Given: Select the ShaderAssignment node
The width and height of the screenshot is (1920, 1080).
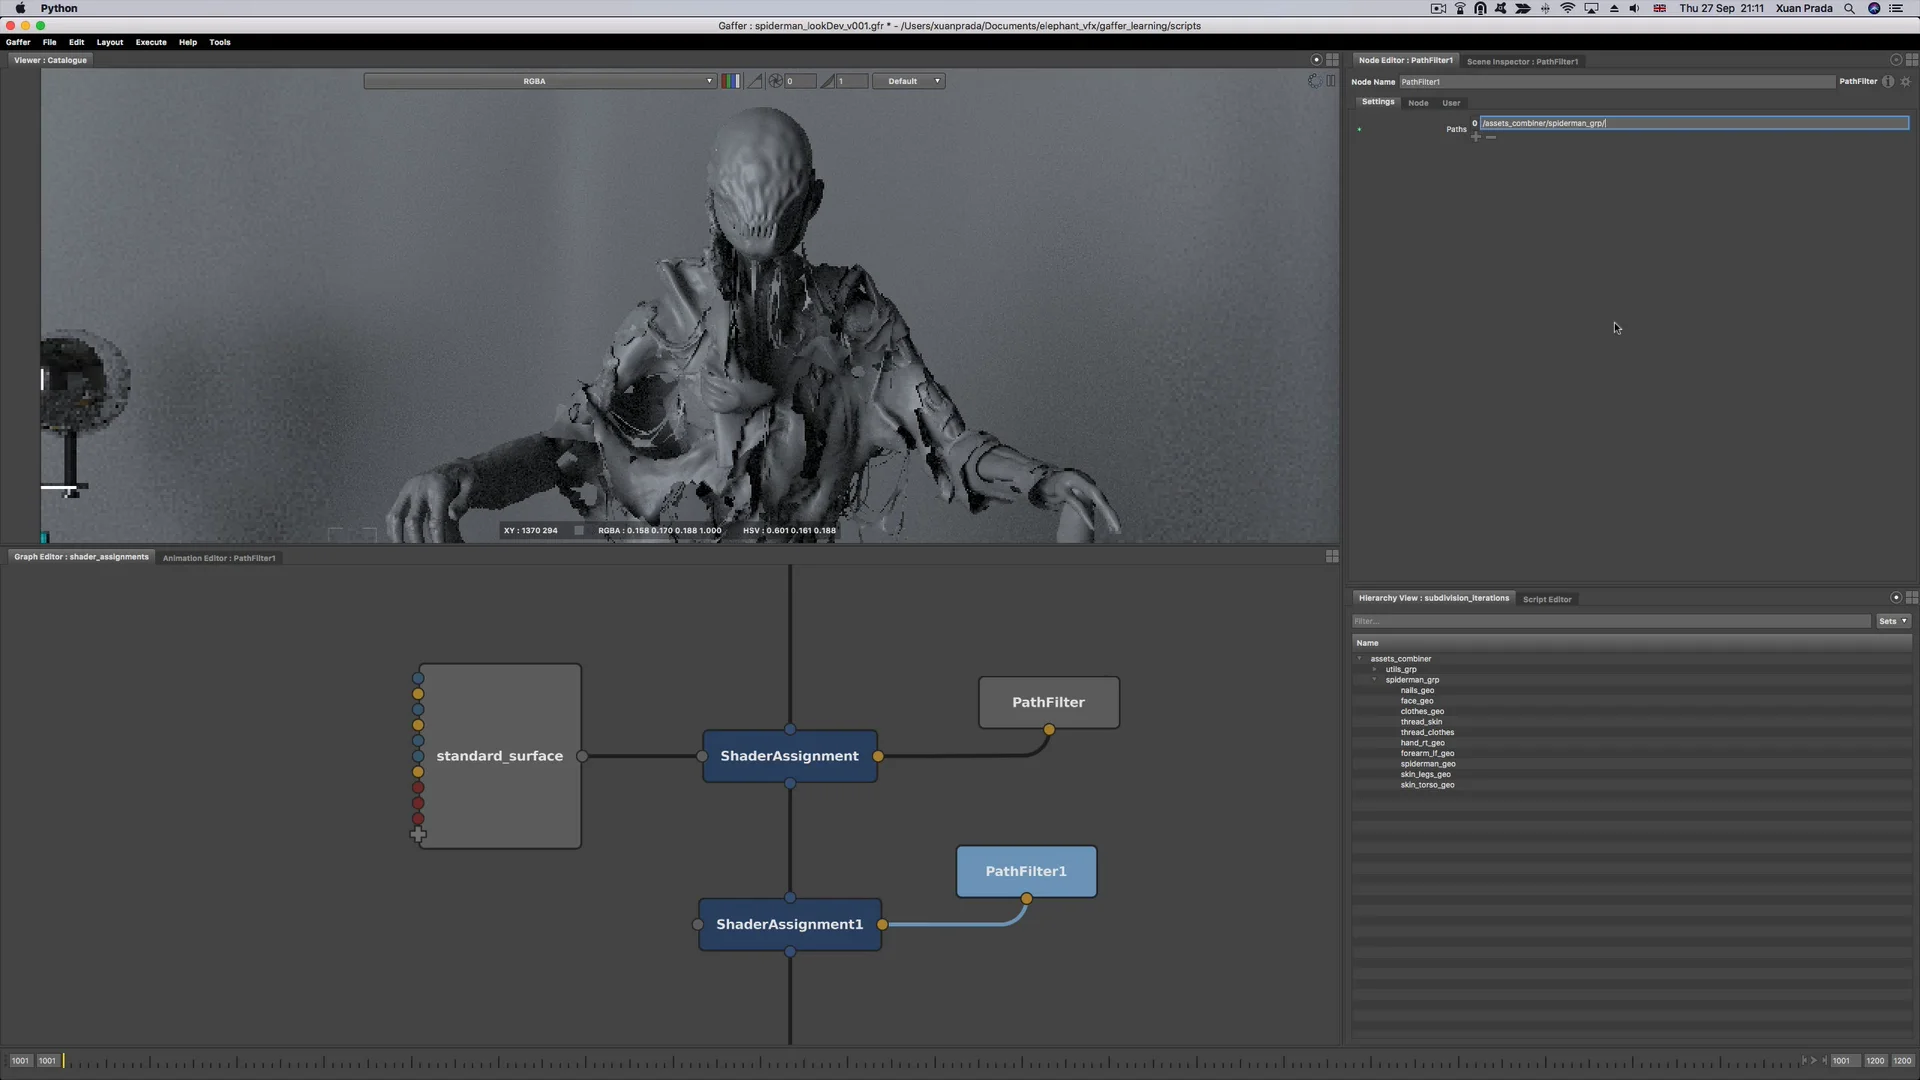Looking at the screenshot, I should [790, 756].
